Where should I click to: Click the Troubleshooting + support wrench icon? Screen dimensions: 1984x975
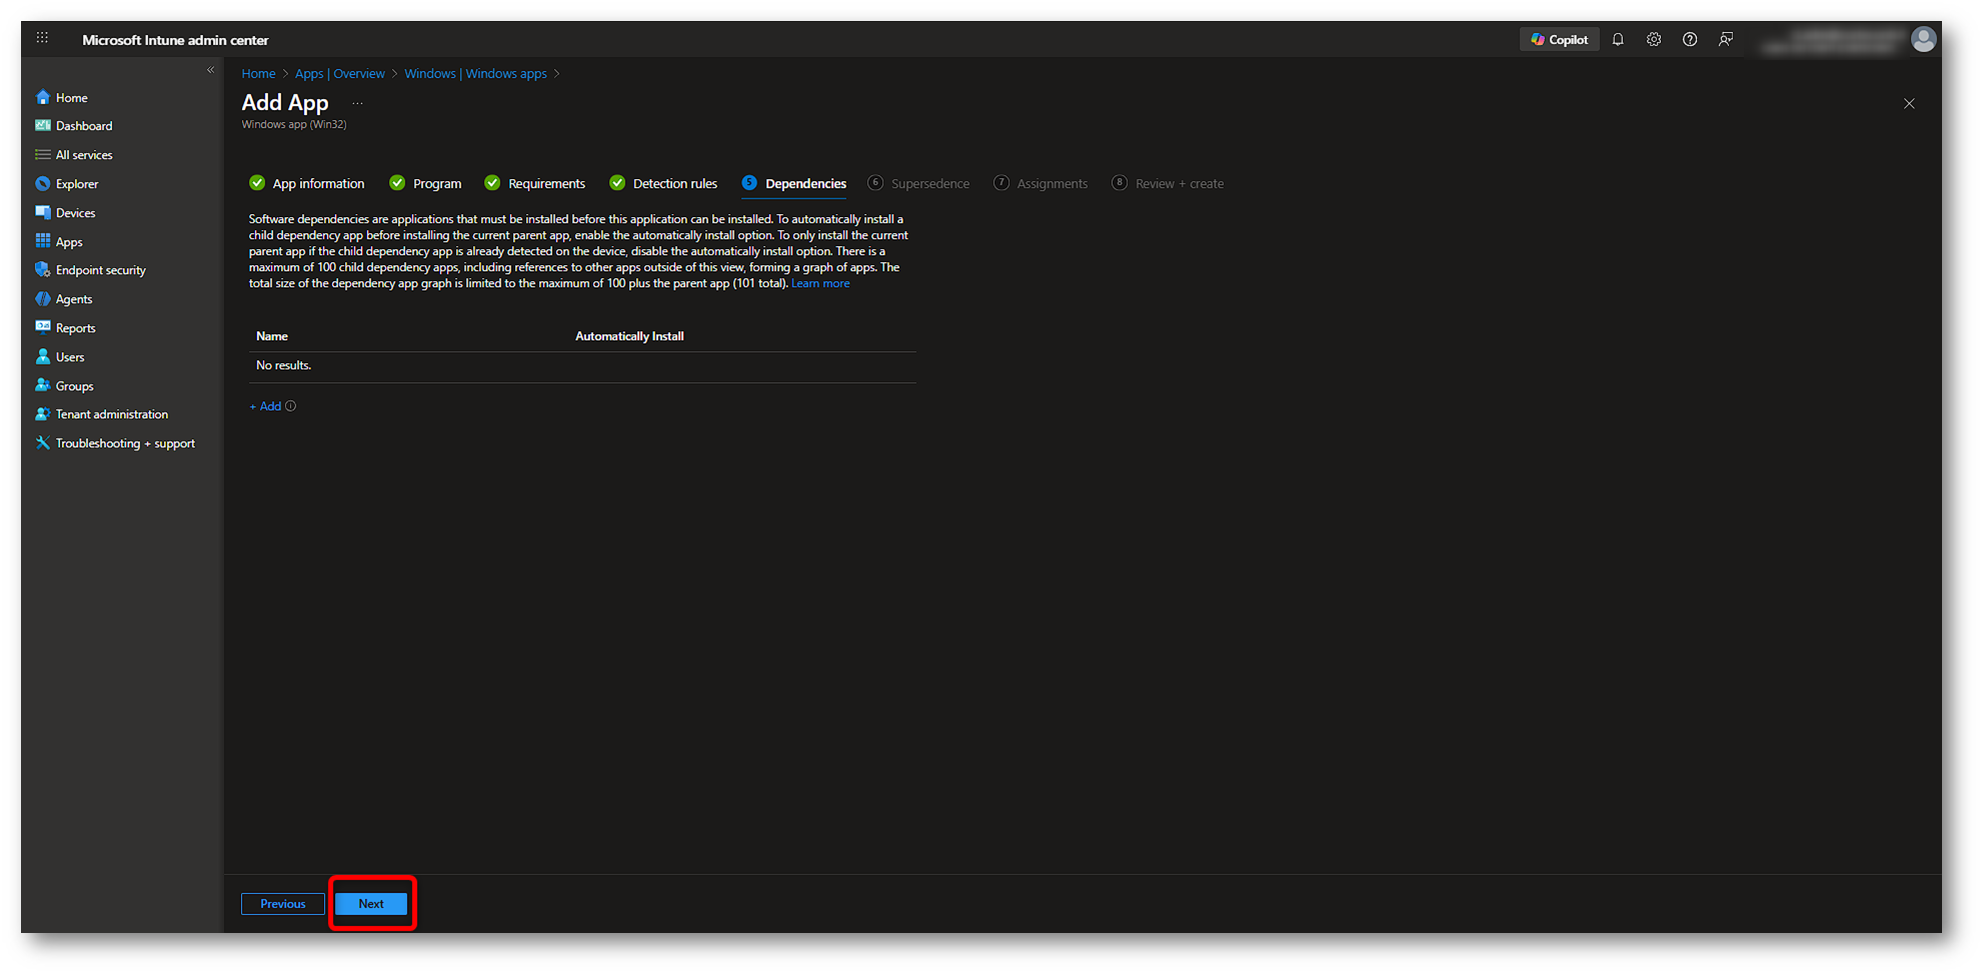tap(43, 443)
